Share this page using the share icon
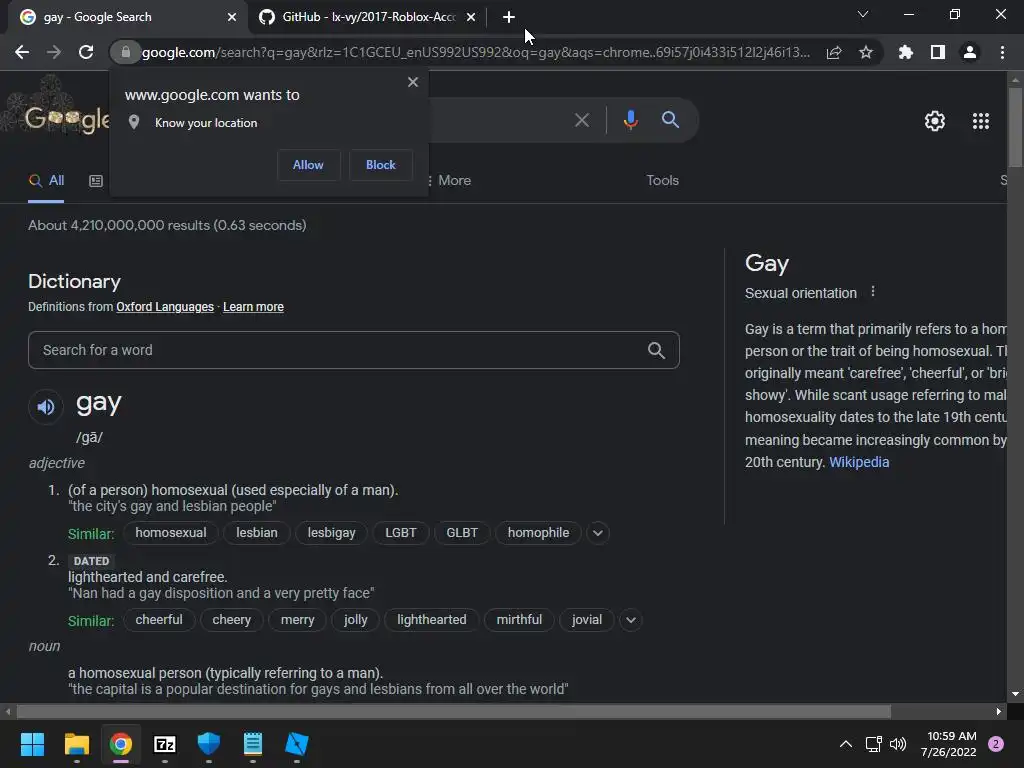1024x768 pixels. click(x=833, y=52)
